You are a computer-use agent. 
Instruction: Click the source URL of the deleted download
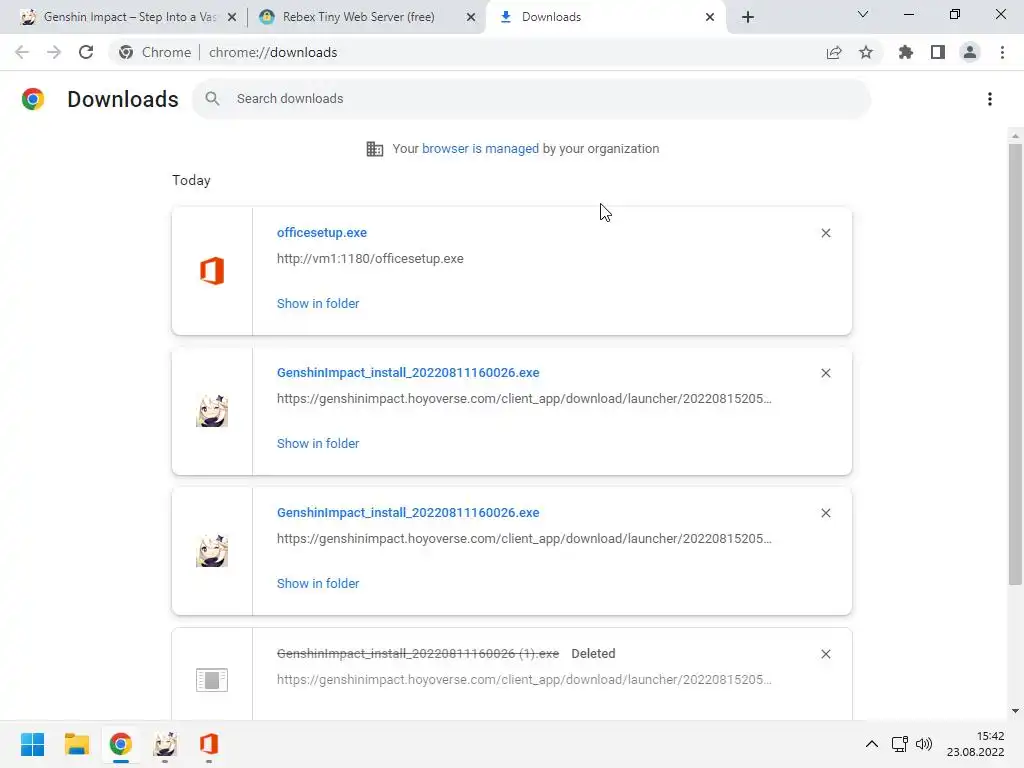[x=524, y=680]
